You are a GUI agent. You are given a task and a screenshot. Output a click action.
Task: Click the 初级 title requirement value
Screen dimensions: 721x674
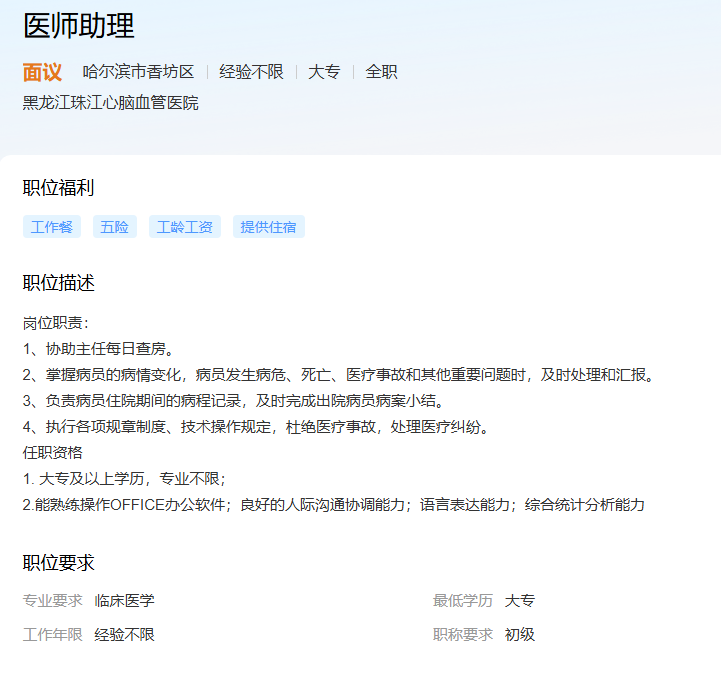click(520, 635)
